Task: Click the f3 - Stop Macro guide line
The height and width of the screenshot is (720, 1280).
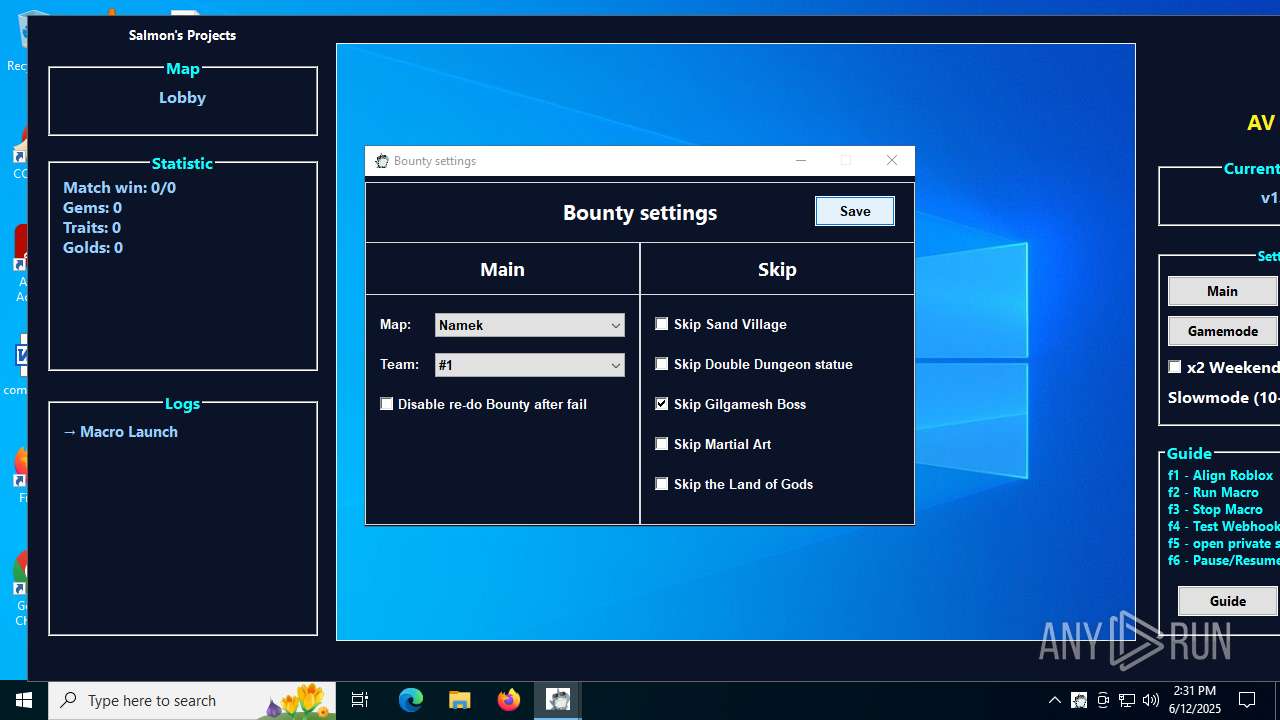Action: click(1215, 509)
